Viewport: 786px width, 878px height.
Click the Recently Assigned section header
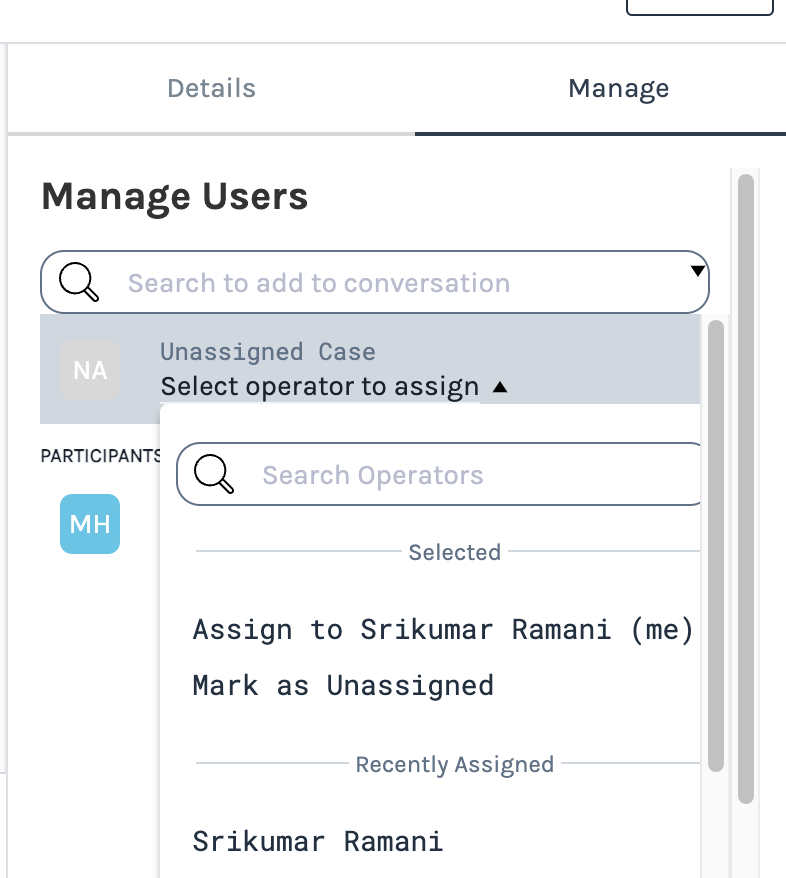tap(454, 765)
